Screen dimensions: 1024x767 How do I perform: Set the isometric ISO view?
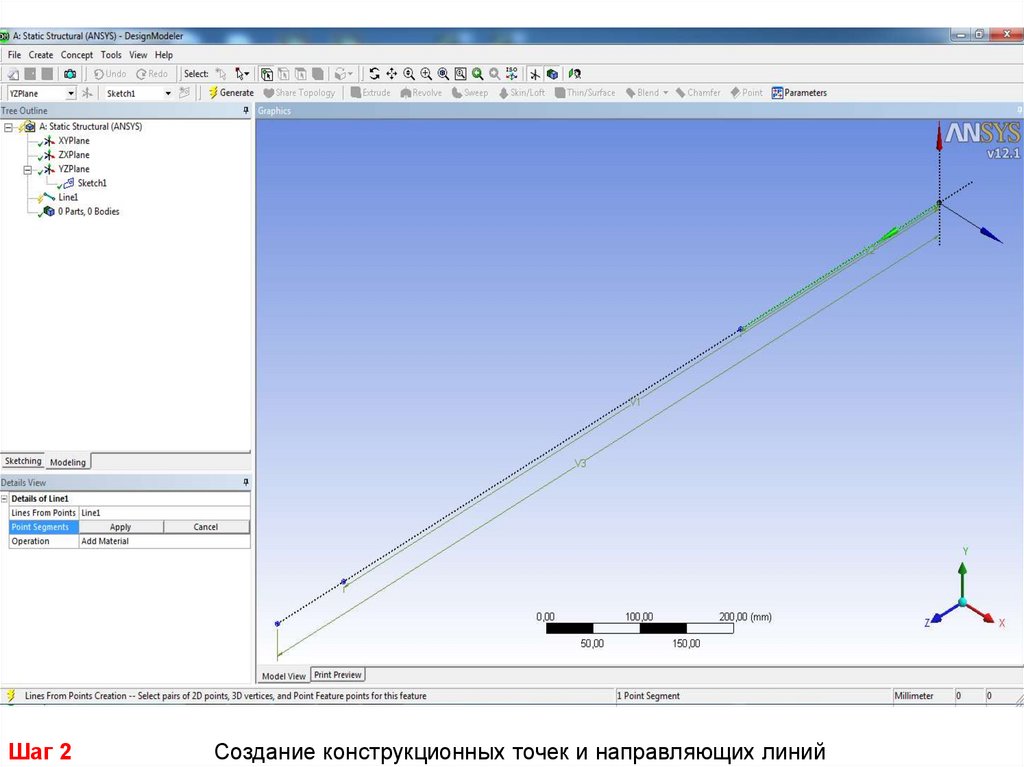(511, 74)
